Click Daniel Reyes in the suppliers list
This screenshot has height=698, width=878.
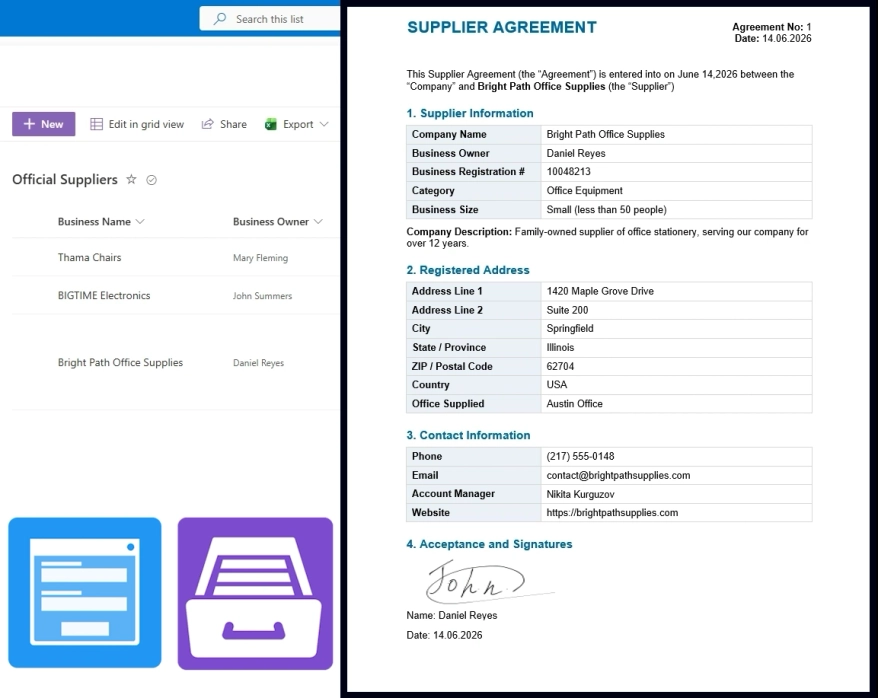(258, 363)
